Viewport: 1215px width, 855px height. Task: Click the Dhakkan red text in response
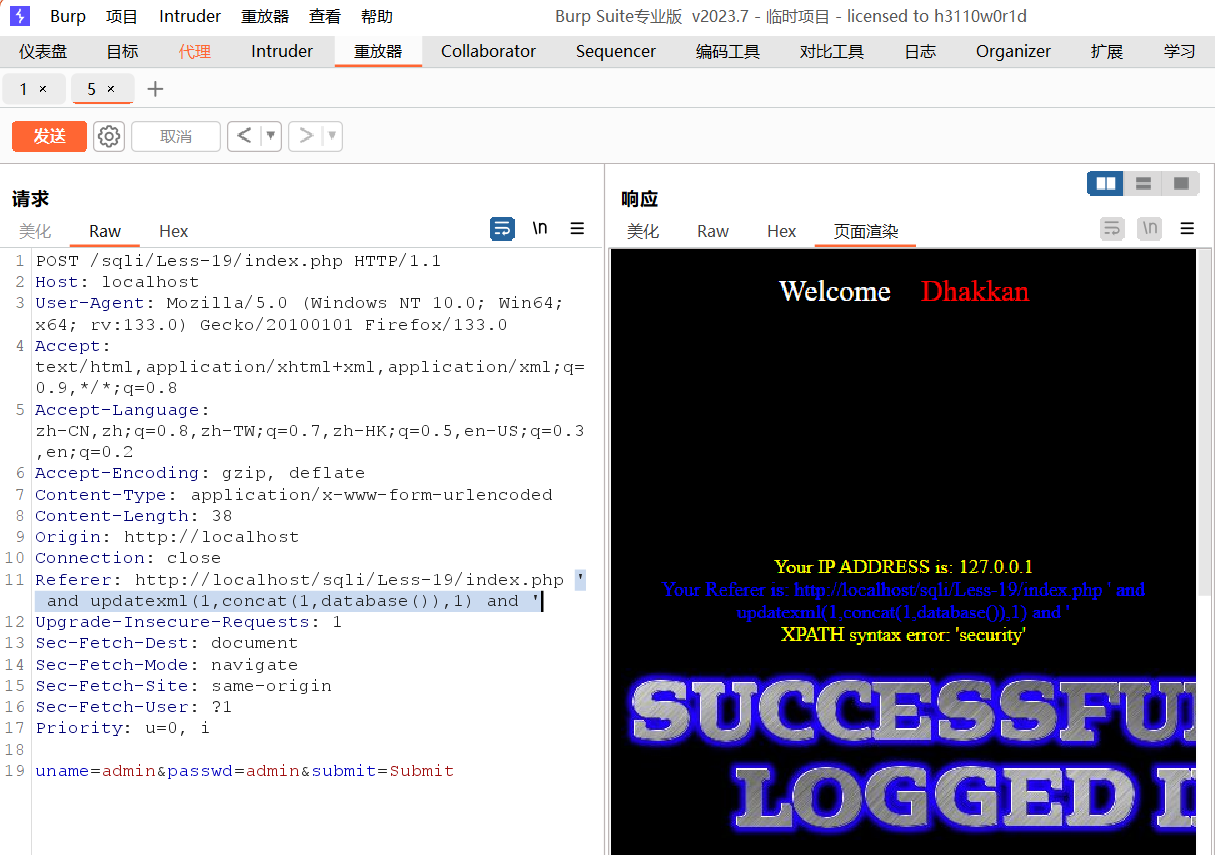point(975,291)
